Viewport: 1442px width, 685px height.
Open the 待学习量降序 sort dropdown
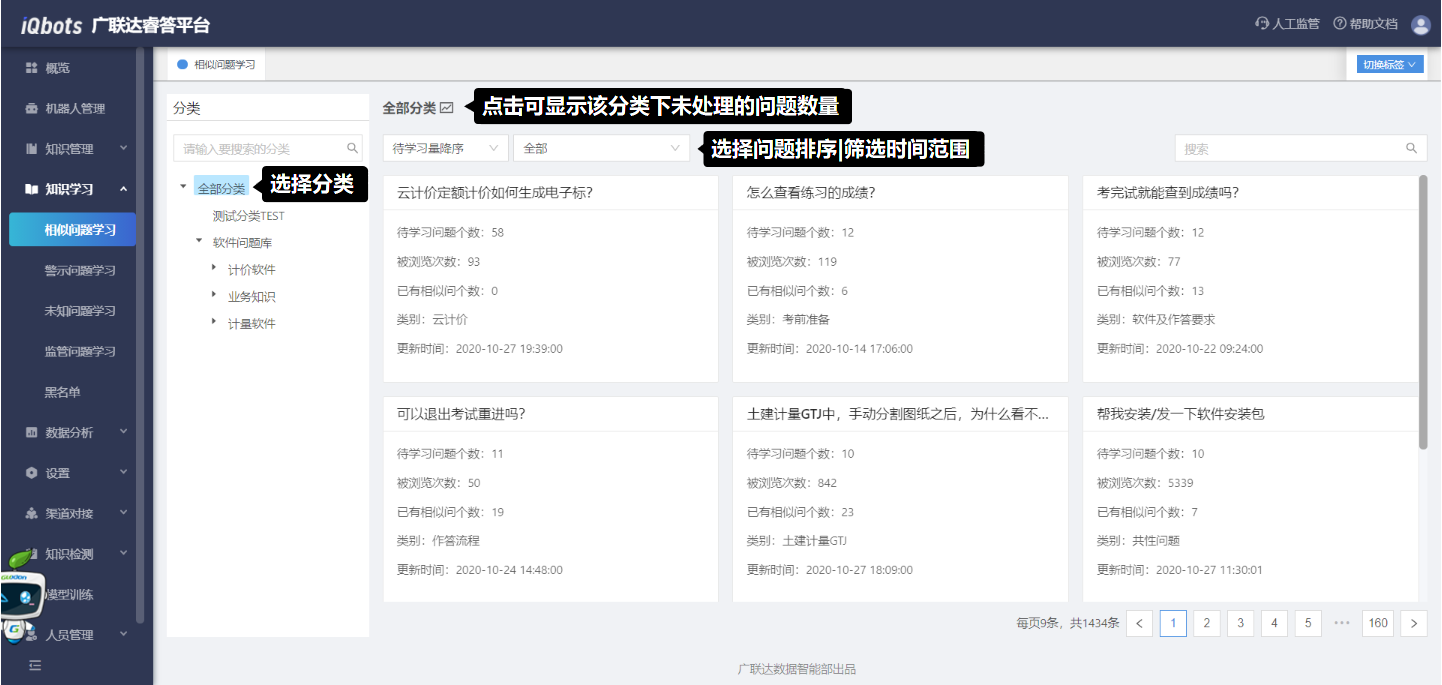(445, 148)
